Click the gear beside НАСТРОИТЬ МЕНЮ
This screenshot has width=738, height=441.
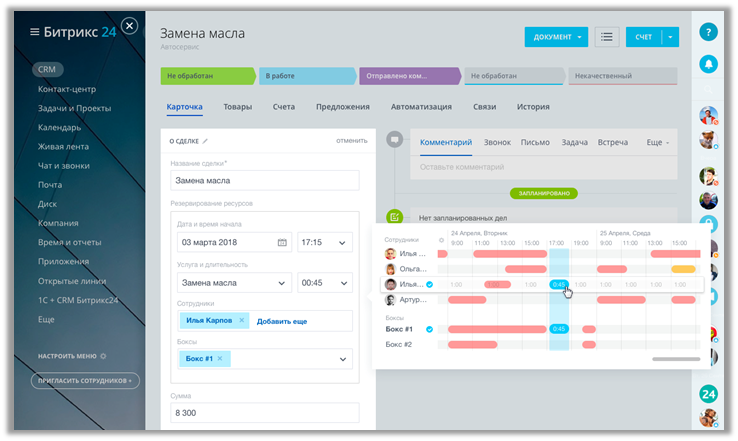[104, 356]
